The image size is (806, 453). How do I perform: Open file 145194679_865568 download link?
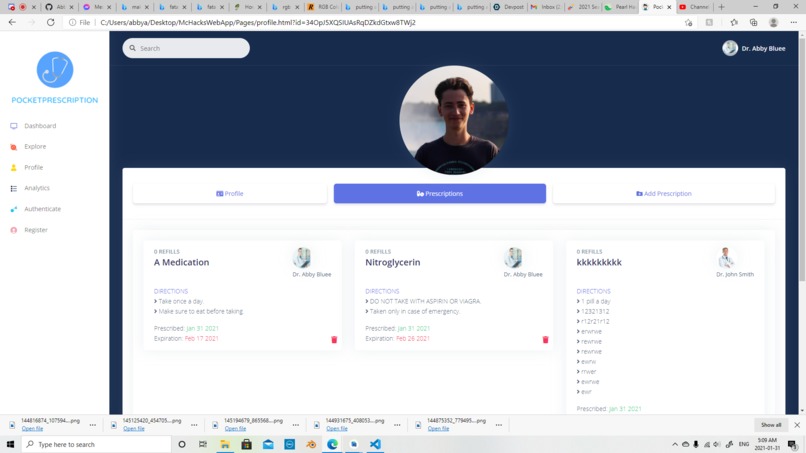tap(235, 428)
